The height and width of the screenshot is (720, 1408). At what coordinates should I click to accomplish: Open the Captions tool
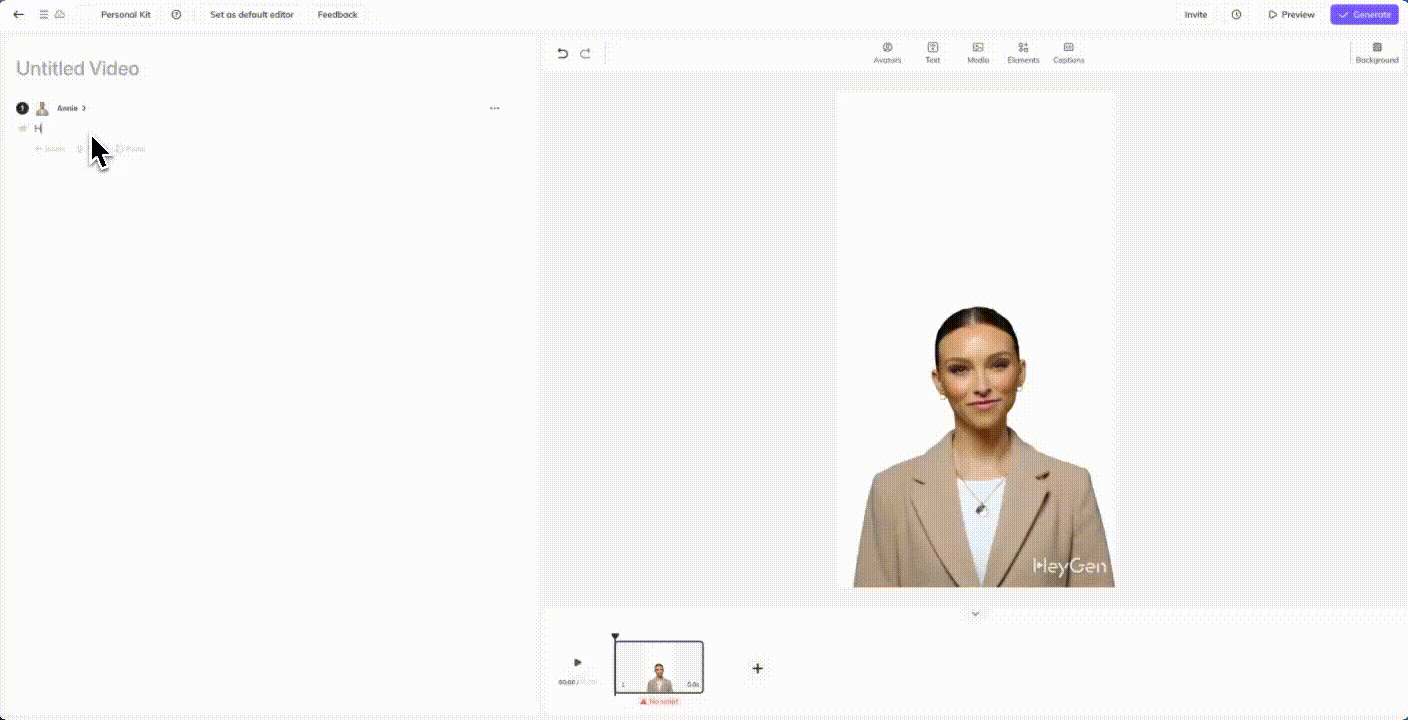tap(1069, 53)
